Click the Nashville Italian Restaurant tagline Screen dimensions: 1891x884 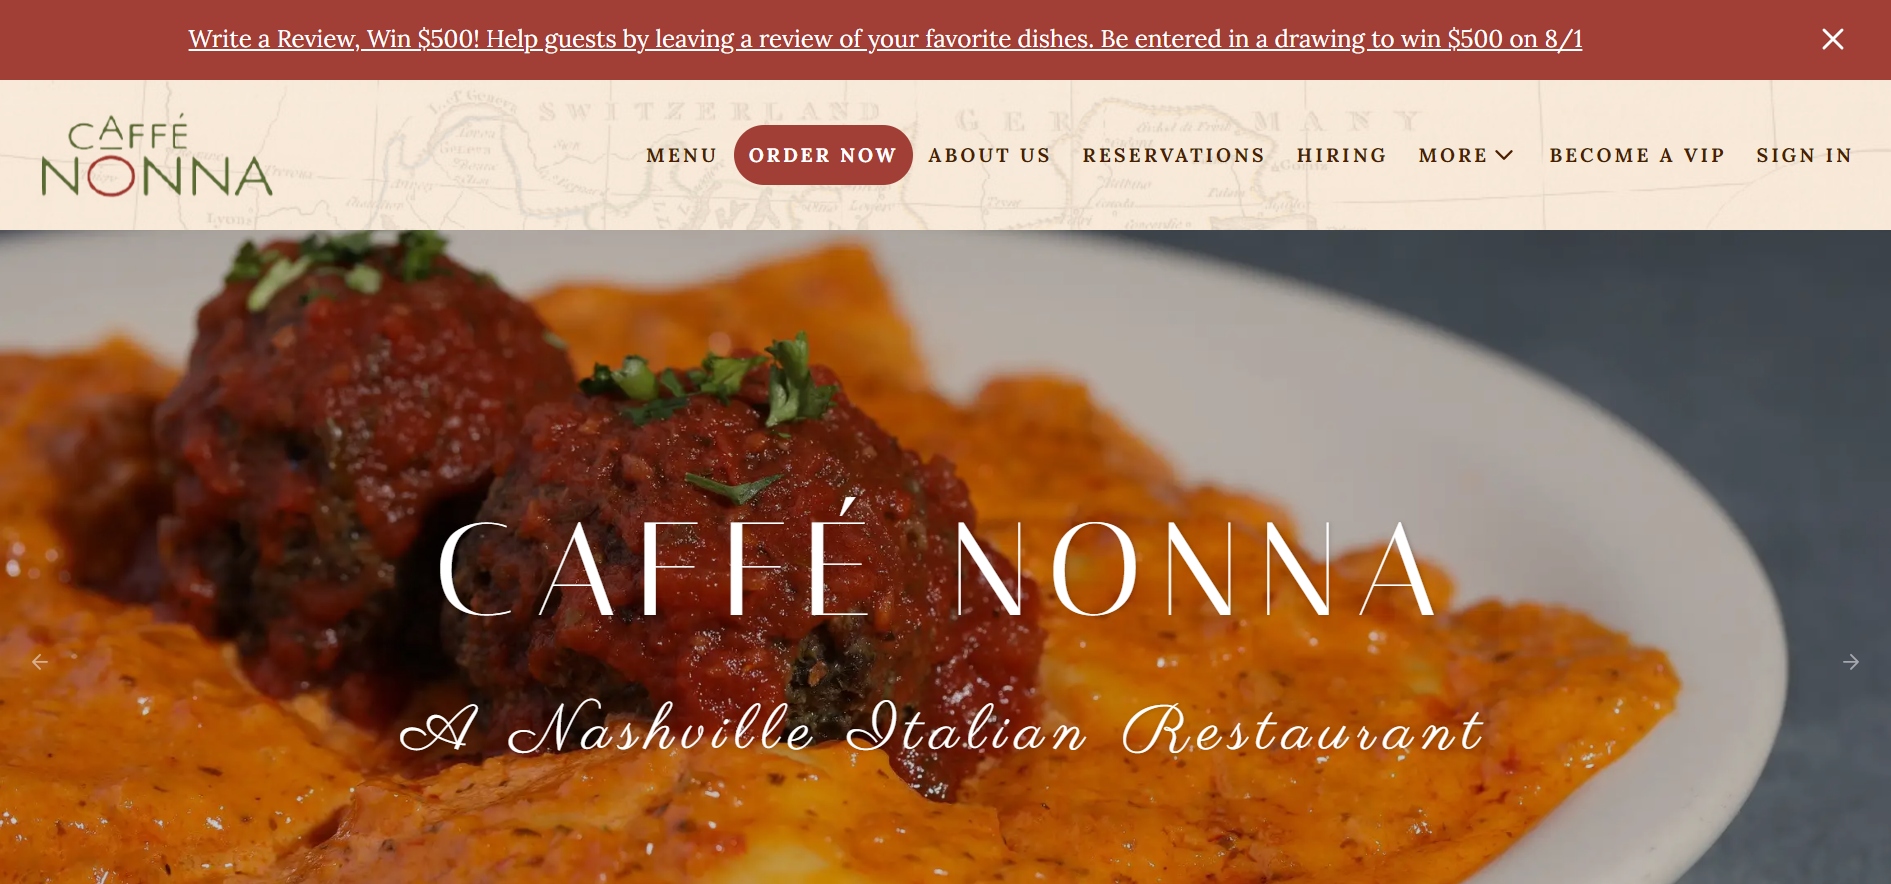click(x=942, y=728)
